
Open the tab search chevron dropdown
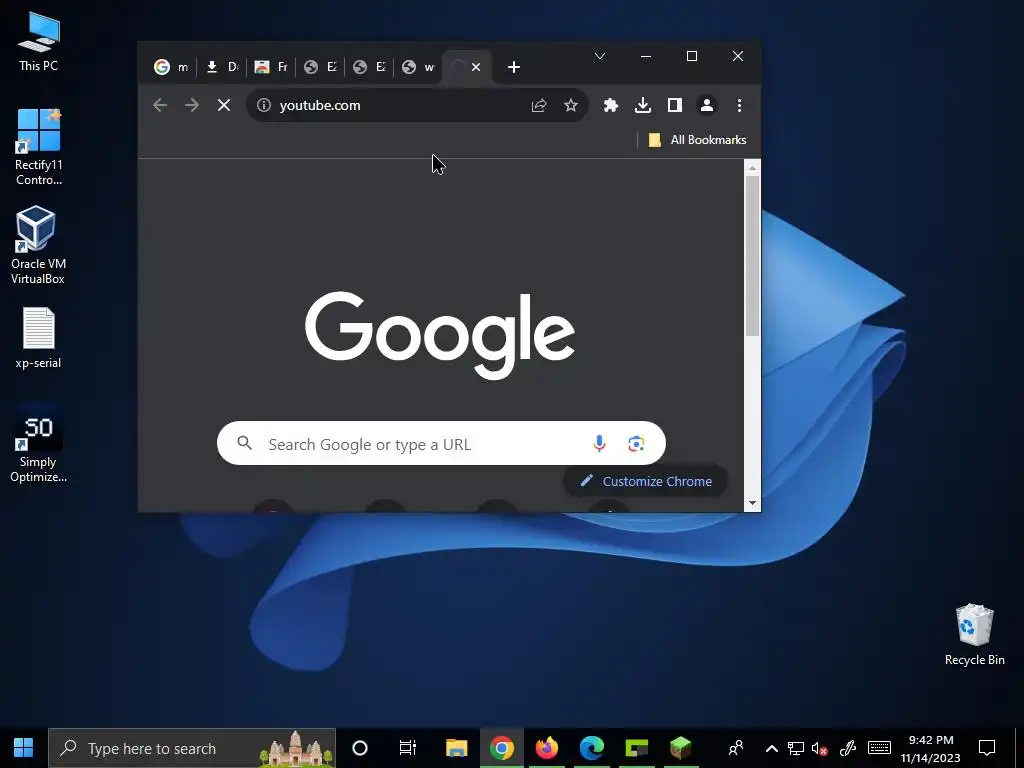600,56
